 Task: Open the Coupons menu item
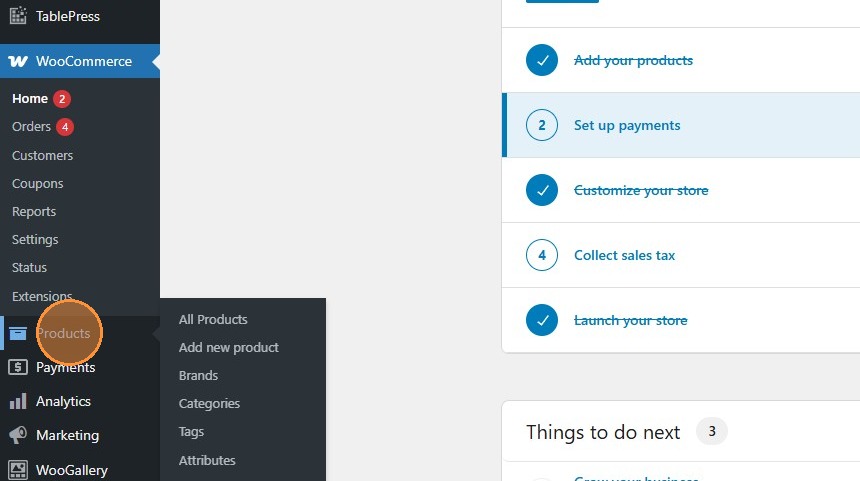(x=37, y=183)
